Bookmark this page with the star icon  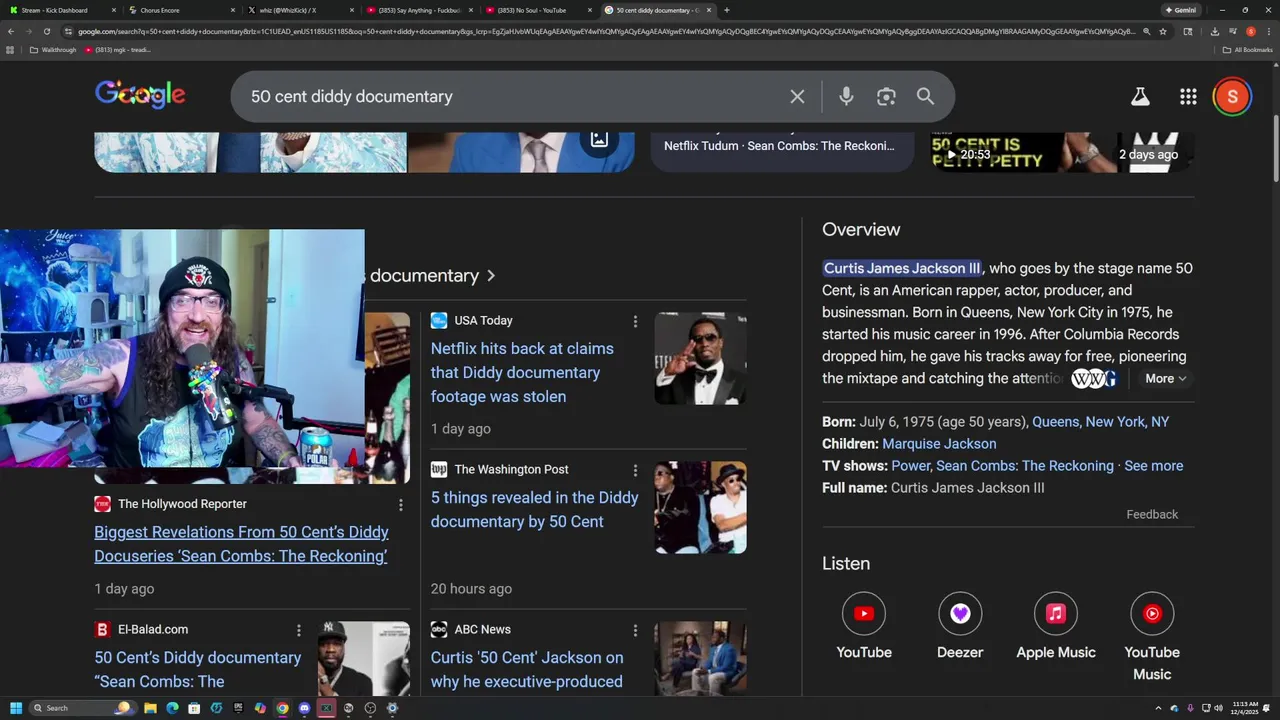point(1163,31)
